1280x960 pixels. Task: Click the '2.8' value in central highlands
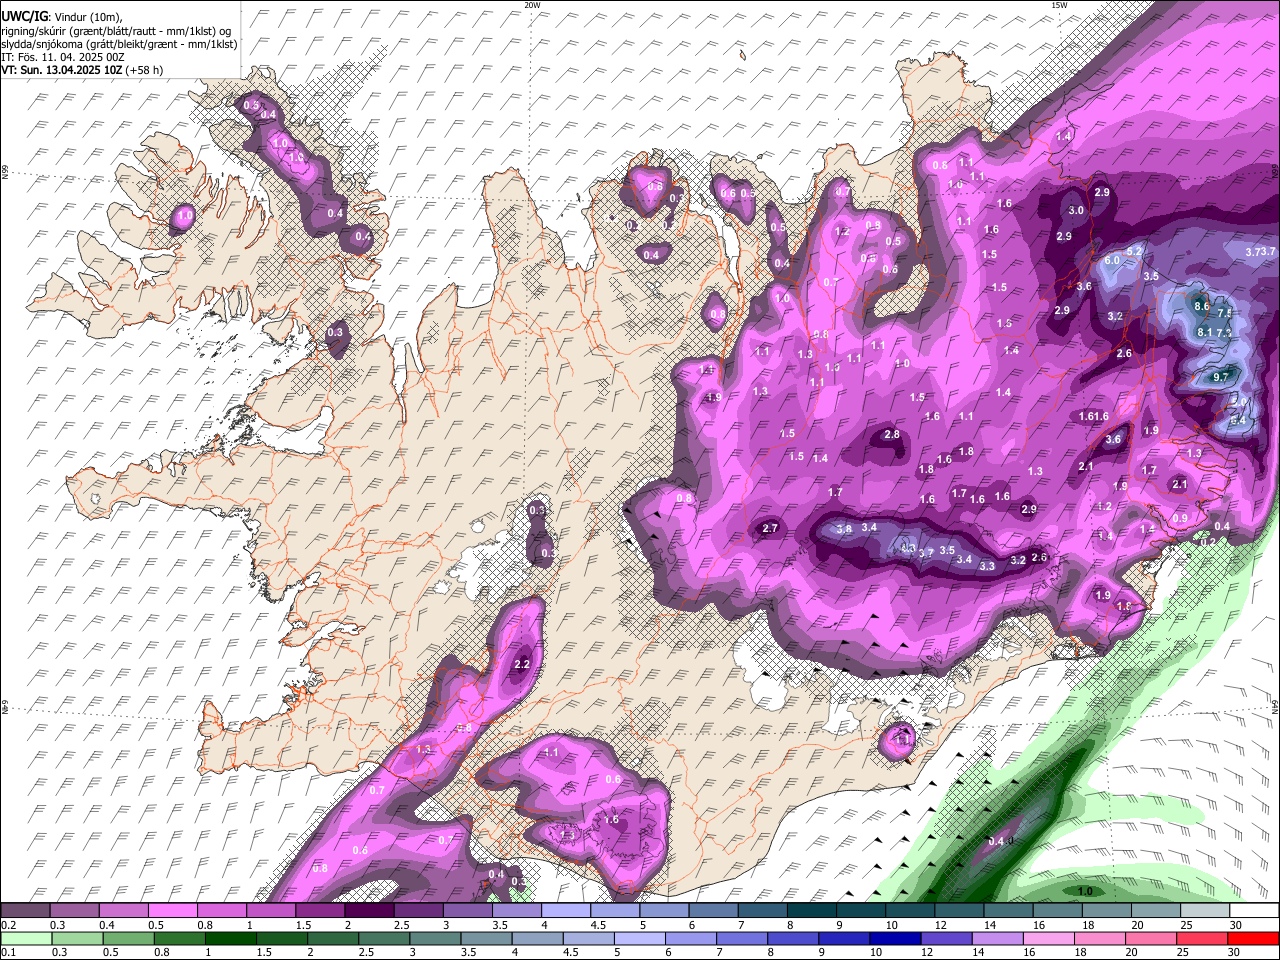click(x=892, y=434)
